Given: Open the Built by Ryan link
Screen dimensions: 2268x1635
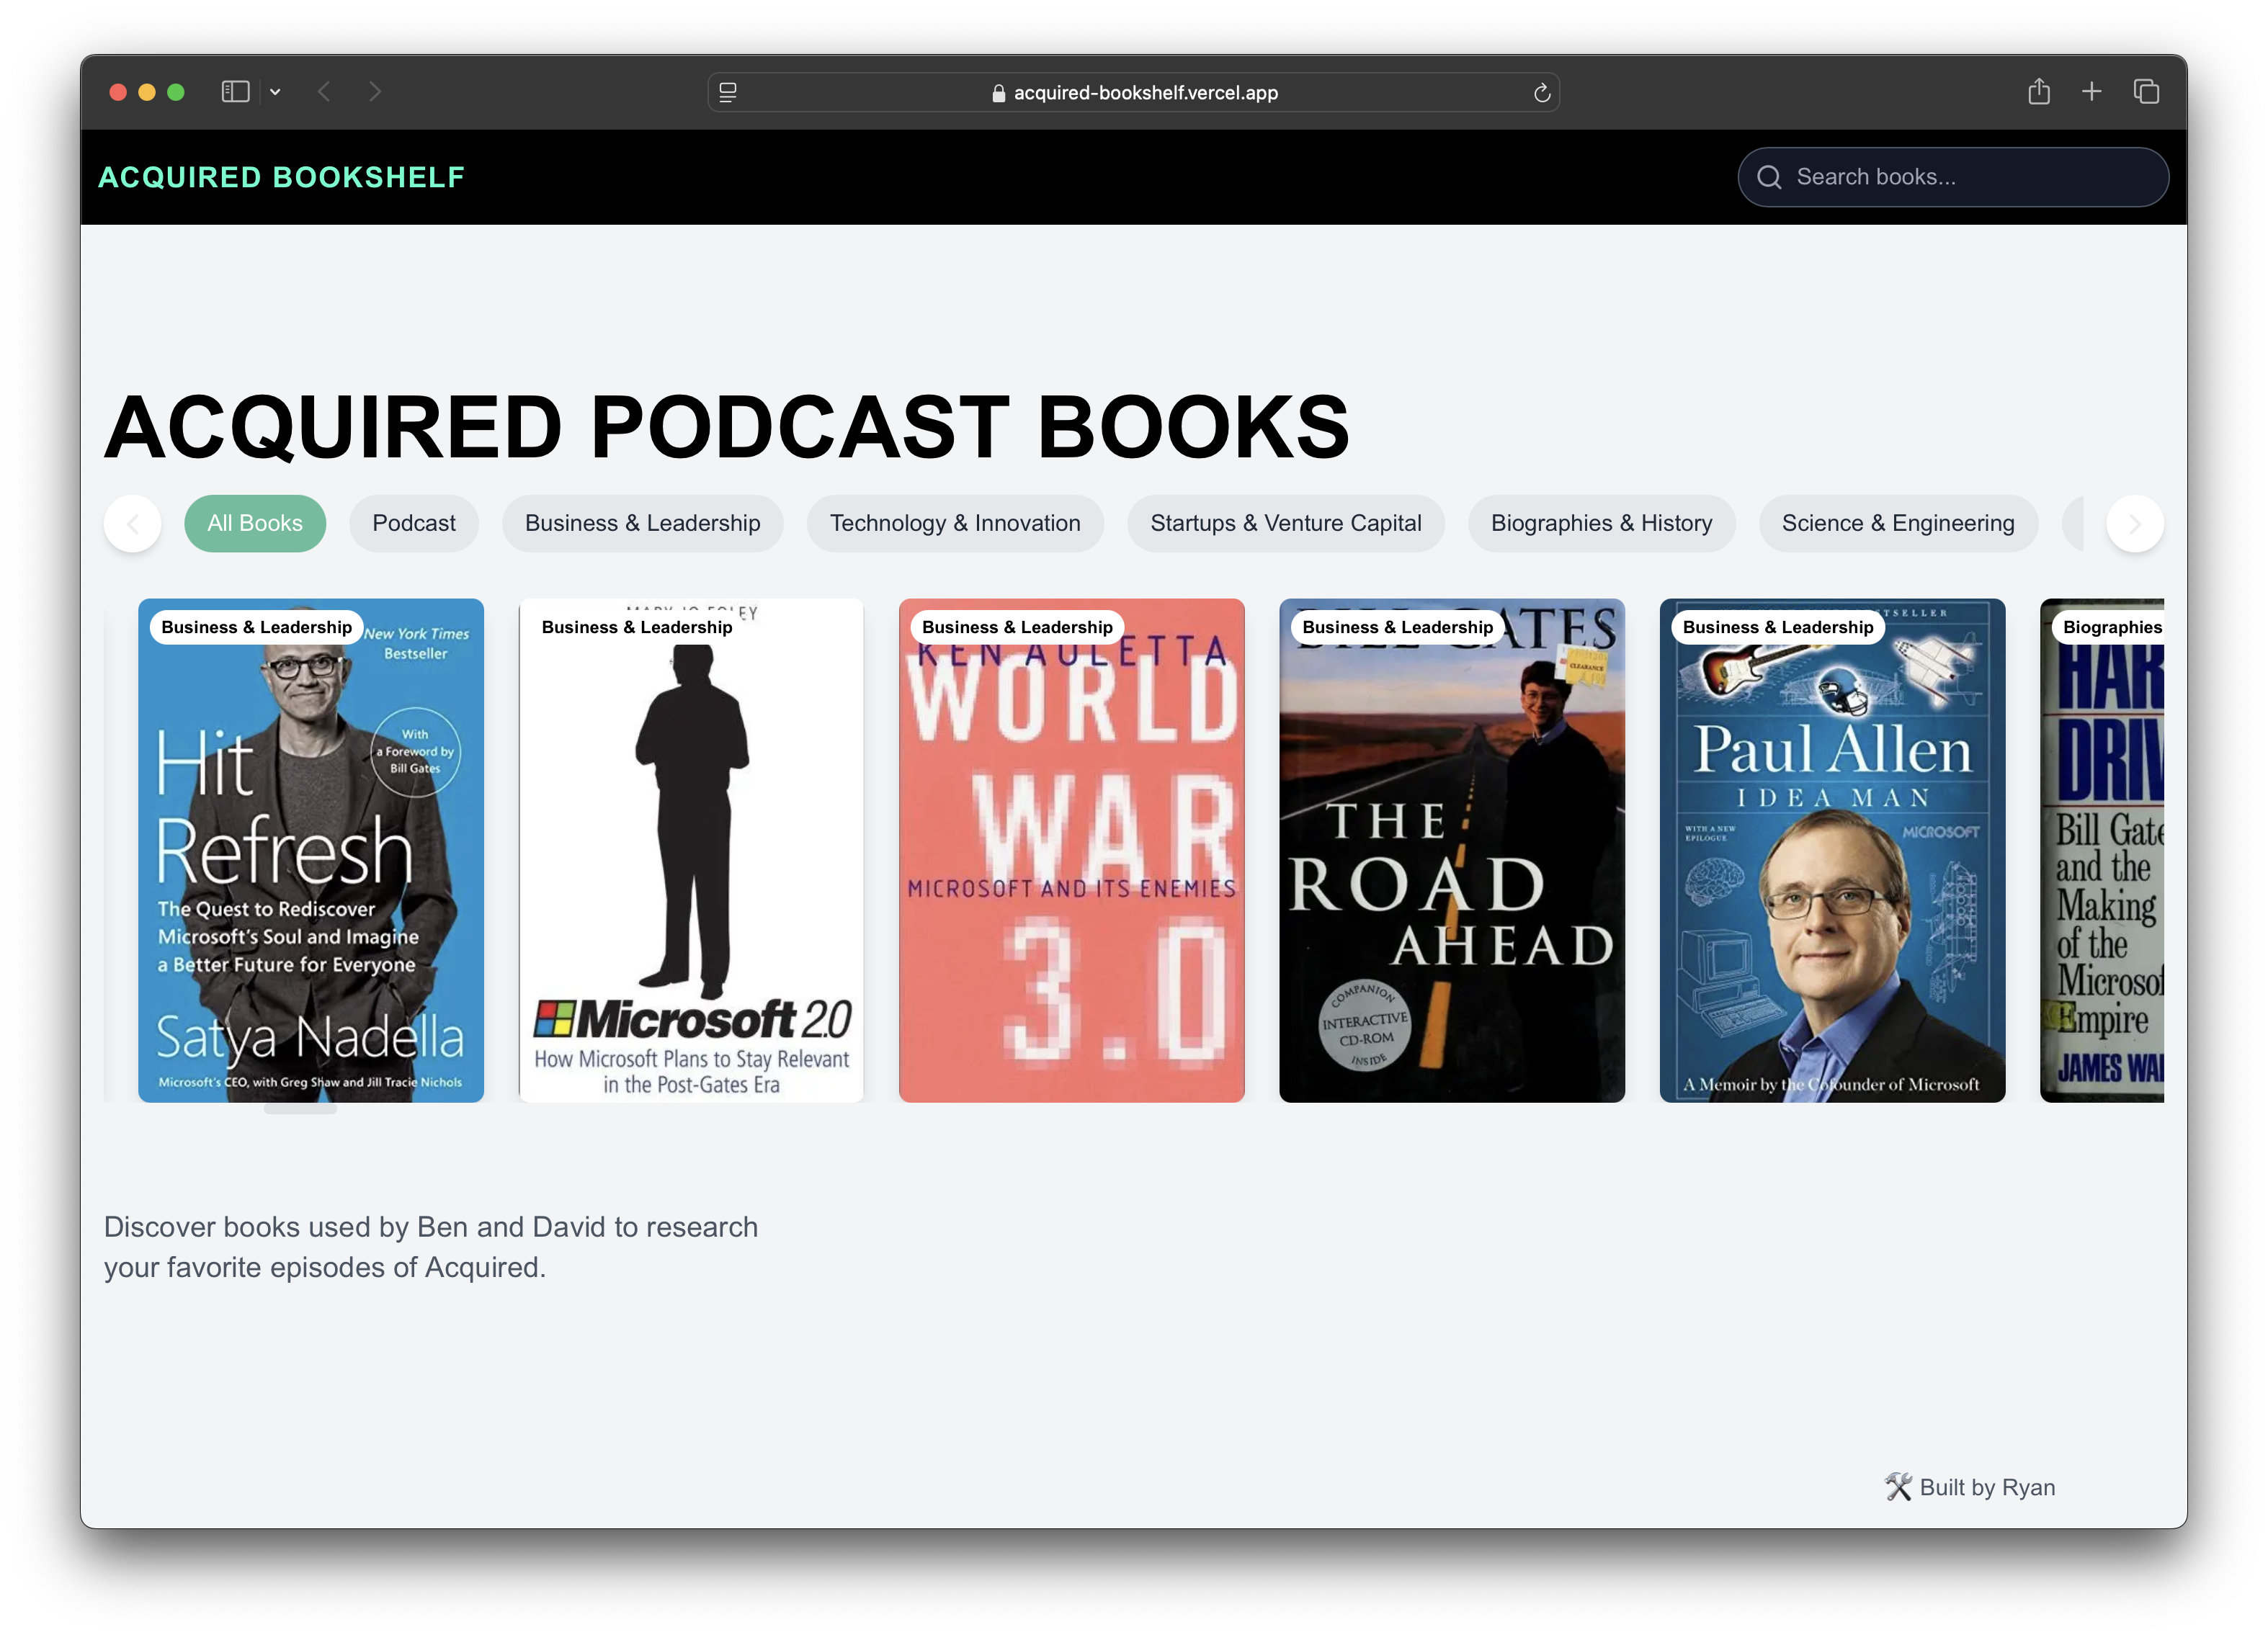Looking at the screenshot, I should (x=1970, y=1487).
